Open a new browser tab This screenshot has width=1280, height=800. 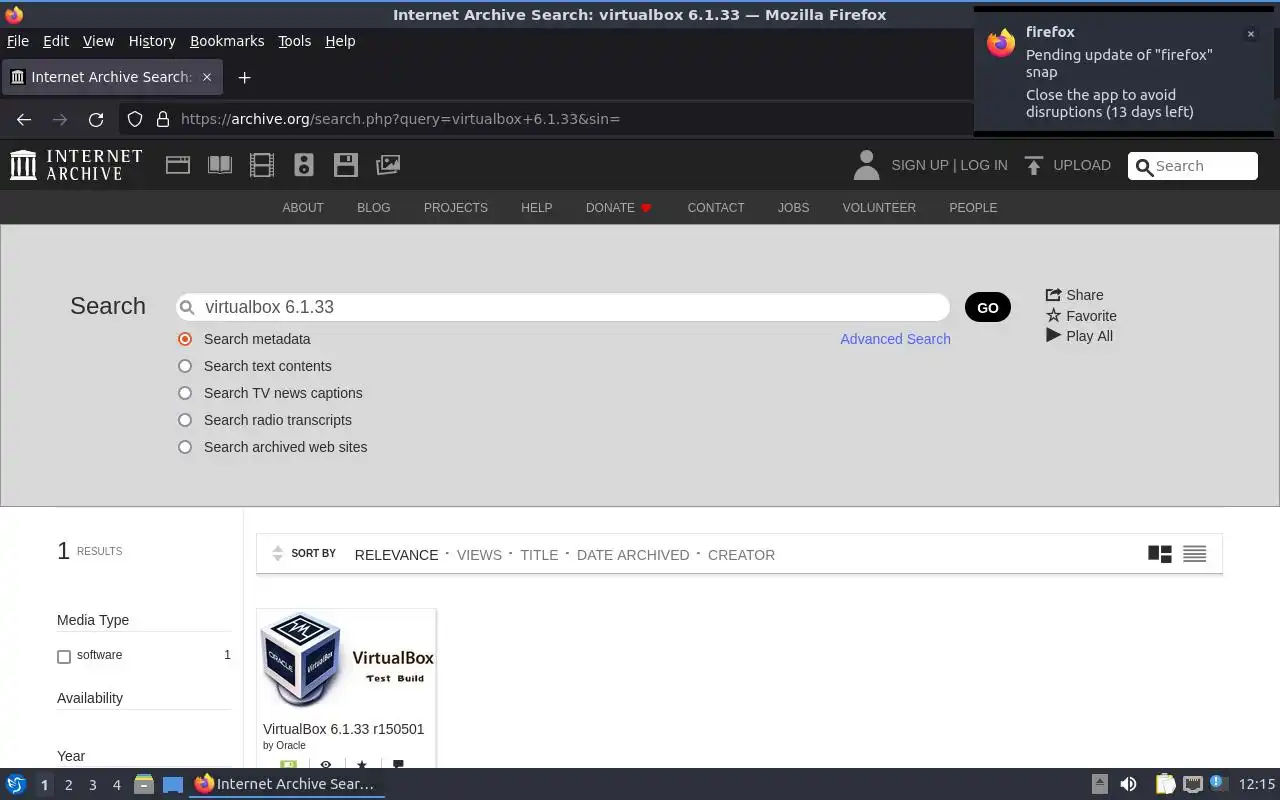[x=244, y=77]
